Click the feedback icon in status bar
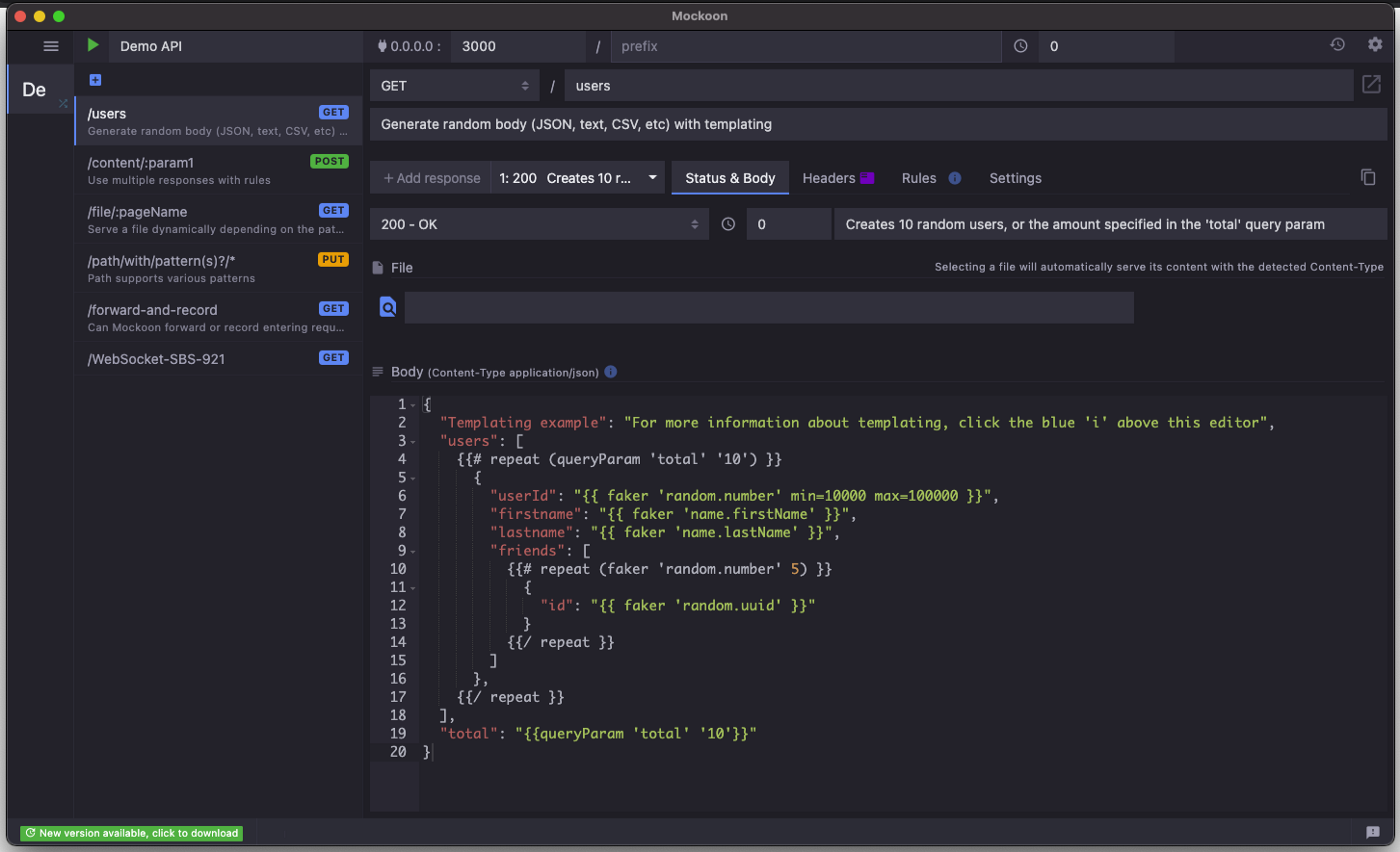 pyautogui.click(x=1373, y=832)
